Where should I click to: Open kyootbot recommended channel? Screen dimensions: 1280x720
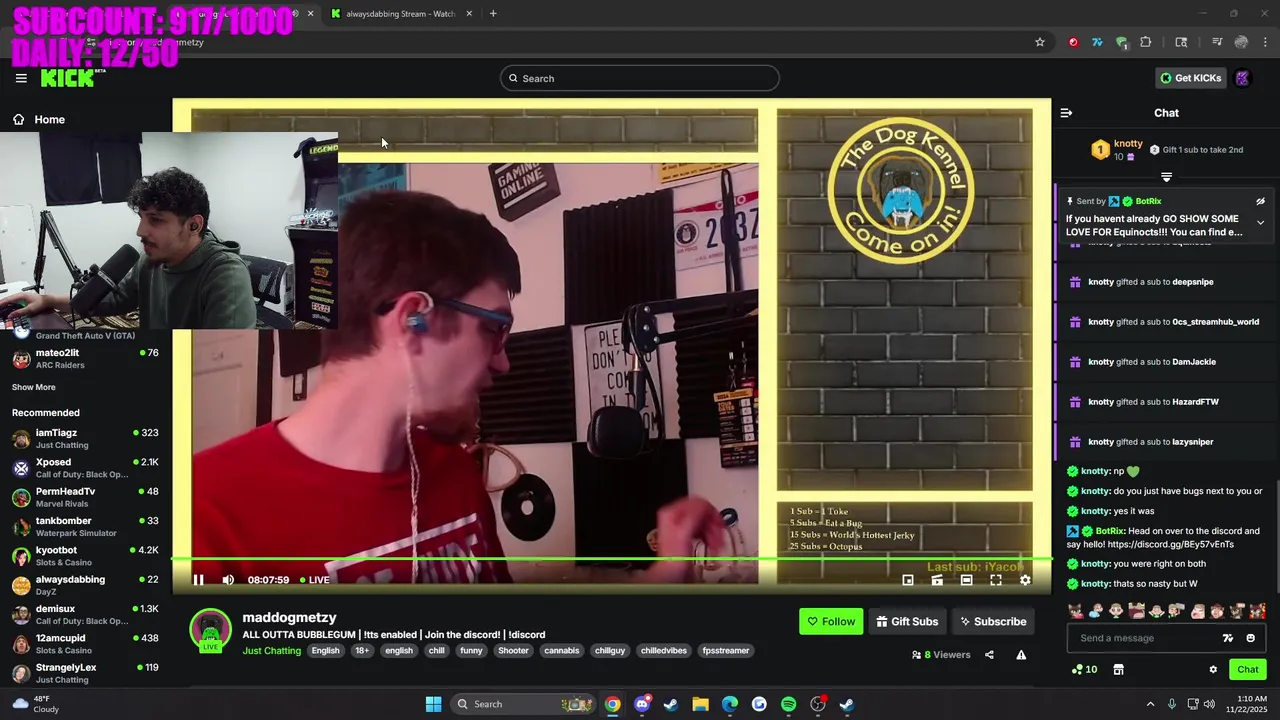click(x=86, y=556)
